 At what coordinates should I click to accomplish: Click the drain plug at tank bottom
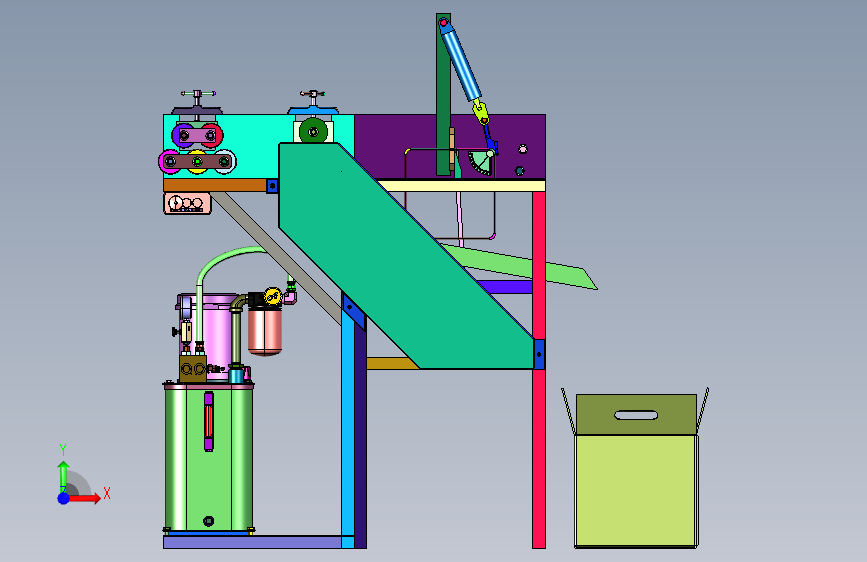click(208, 521)
